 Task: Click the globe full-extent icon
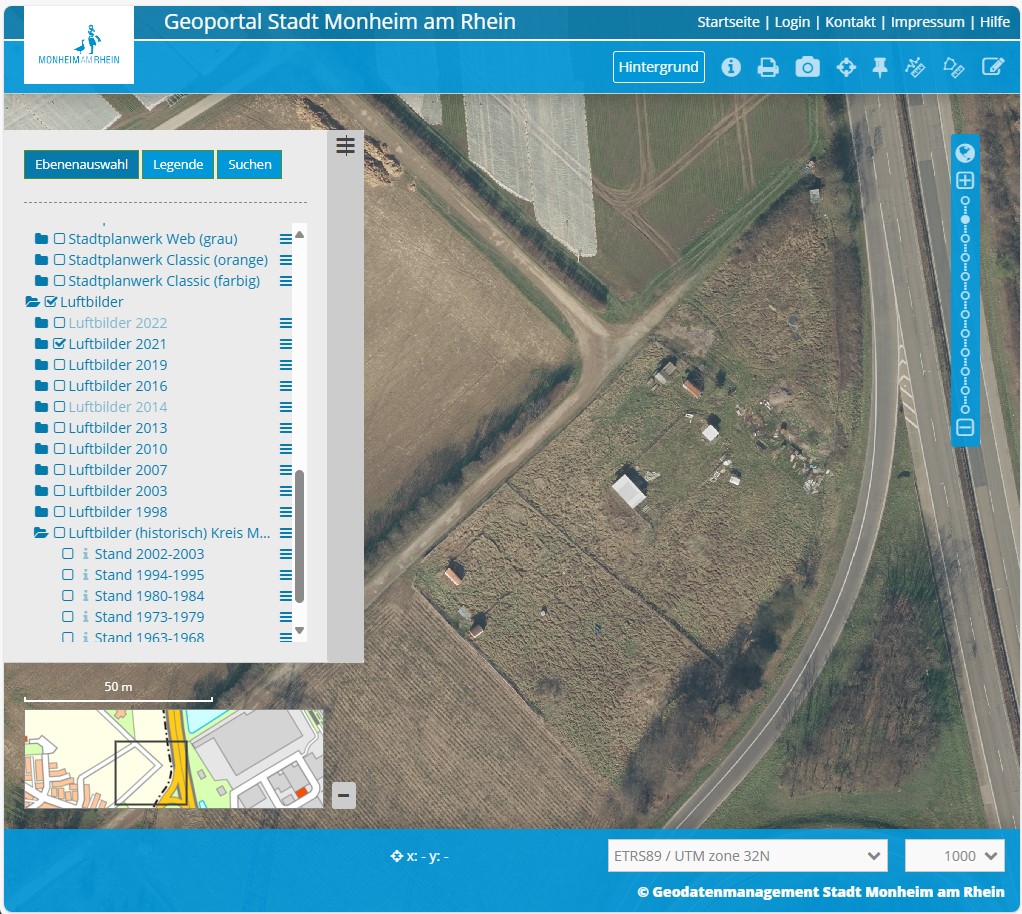[965, 153]
